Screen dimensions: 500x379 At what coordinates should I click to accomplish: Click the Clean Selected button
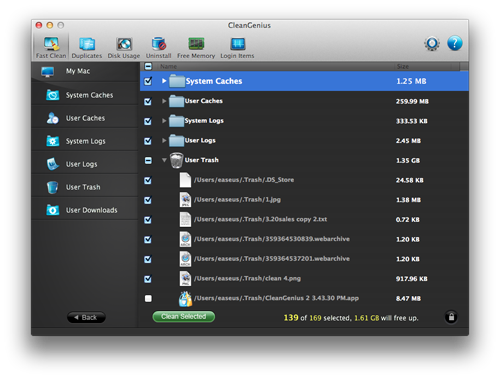(x=184, y=316)
